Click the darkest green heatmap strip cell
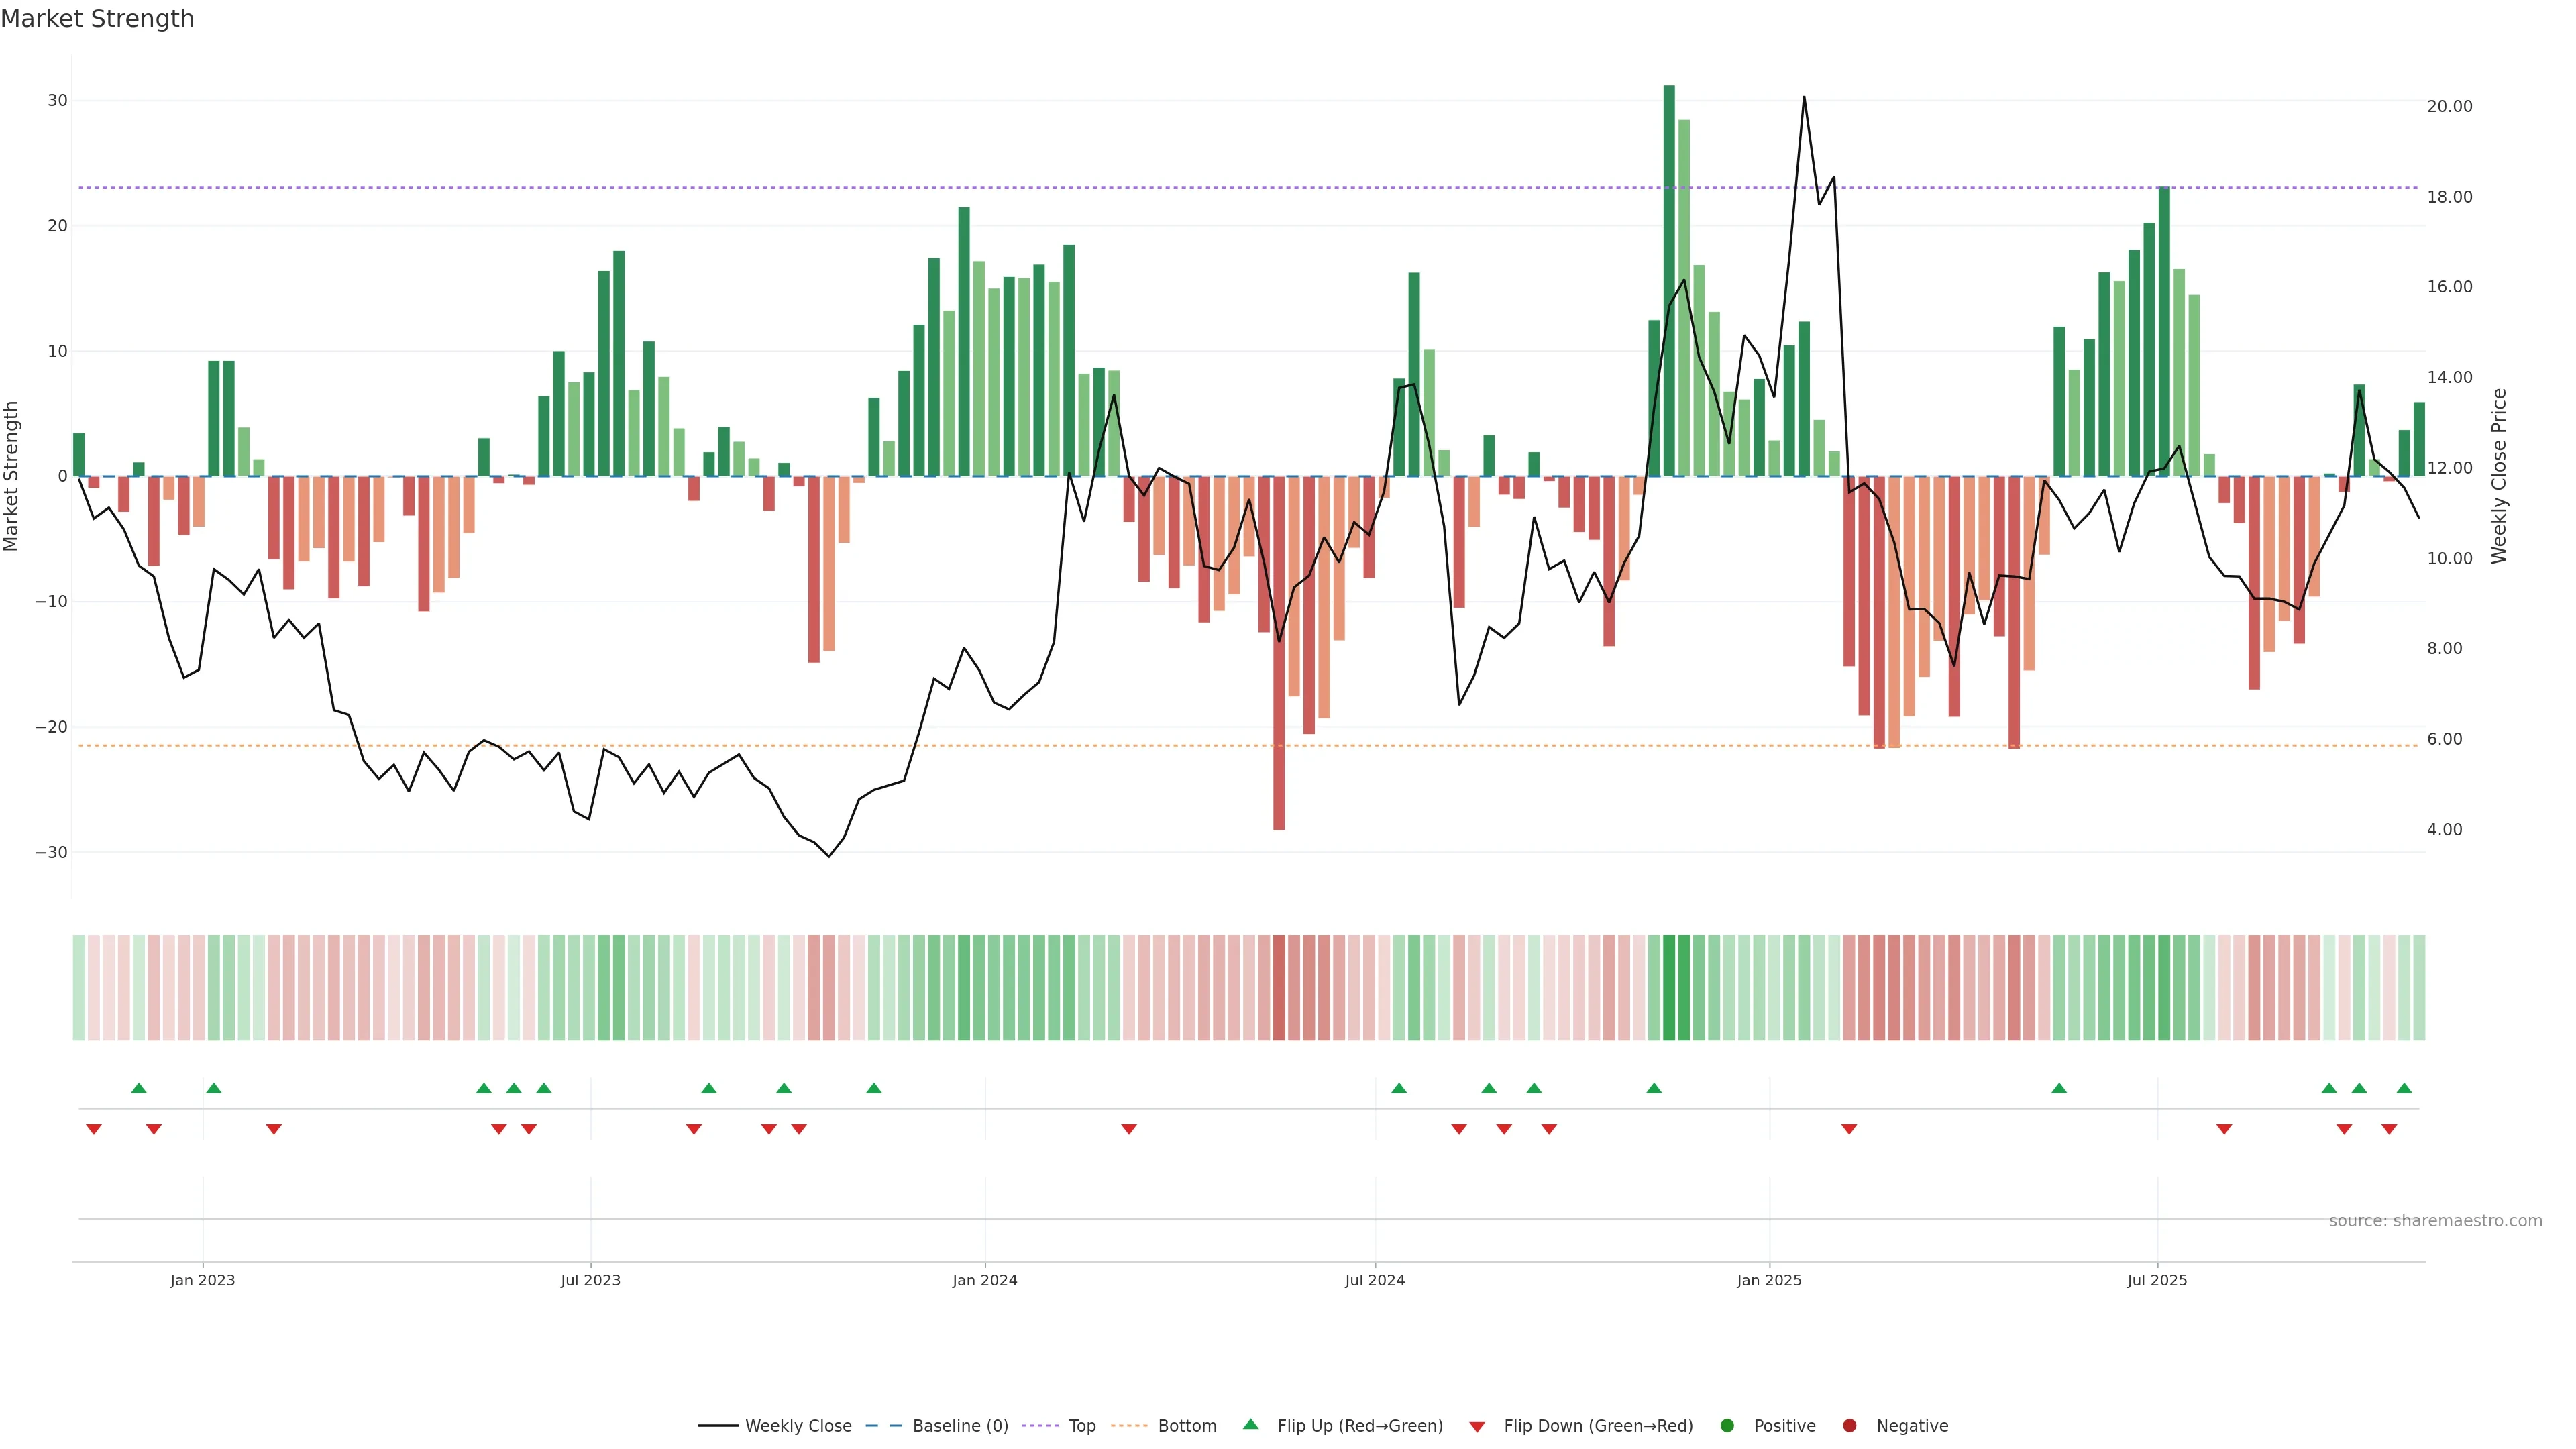Viewport: 2576px width, 1449px height. pos(1669,987)
